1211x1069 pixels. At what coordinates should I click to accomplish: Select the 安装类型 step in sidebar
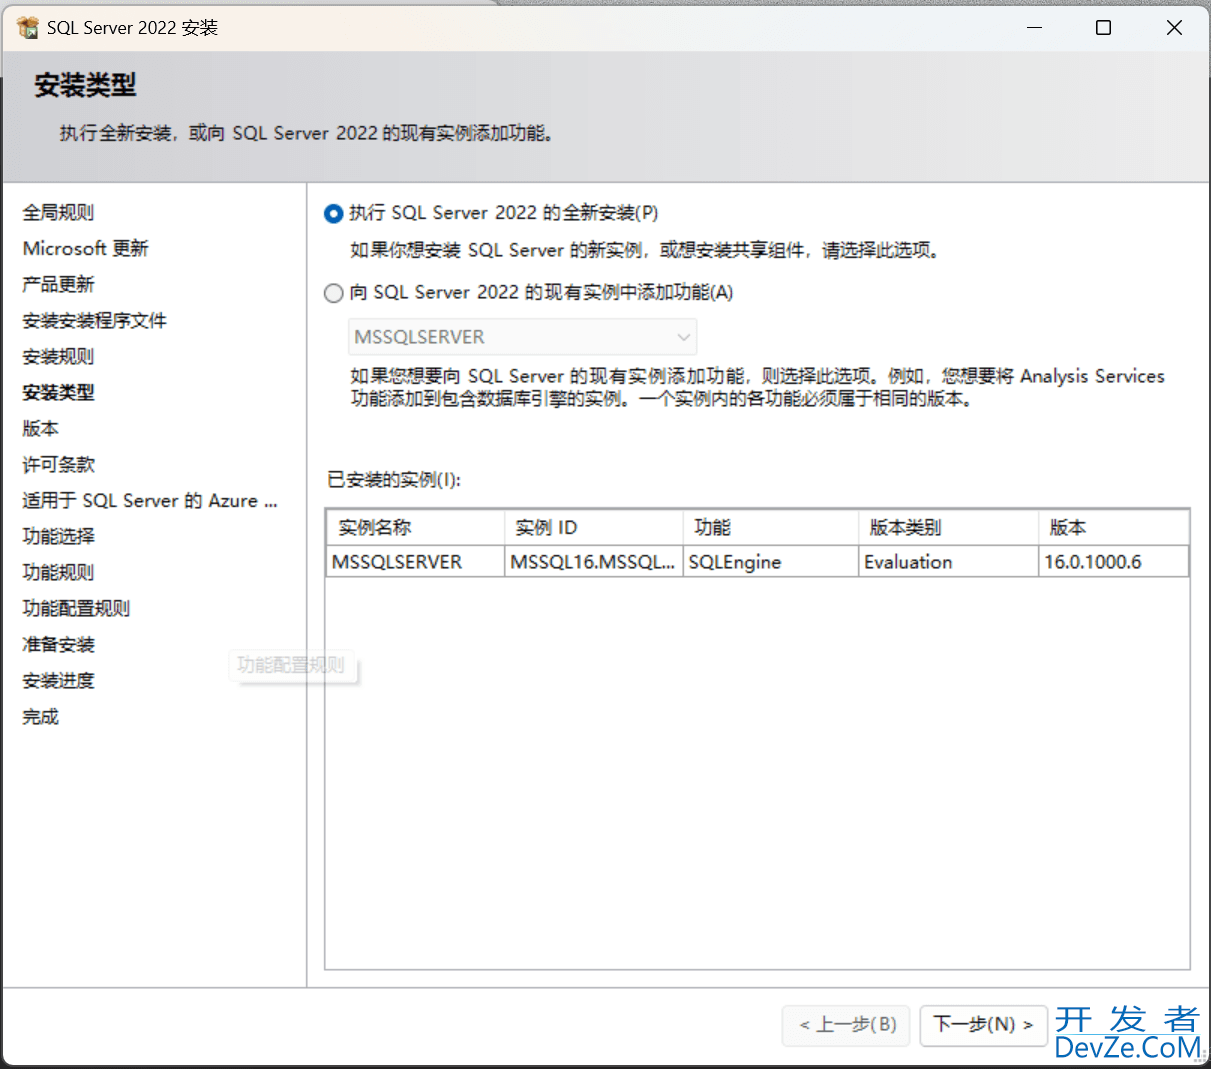click(x=58, y=393)
